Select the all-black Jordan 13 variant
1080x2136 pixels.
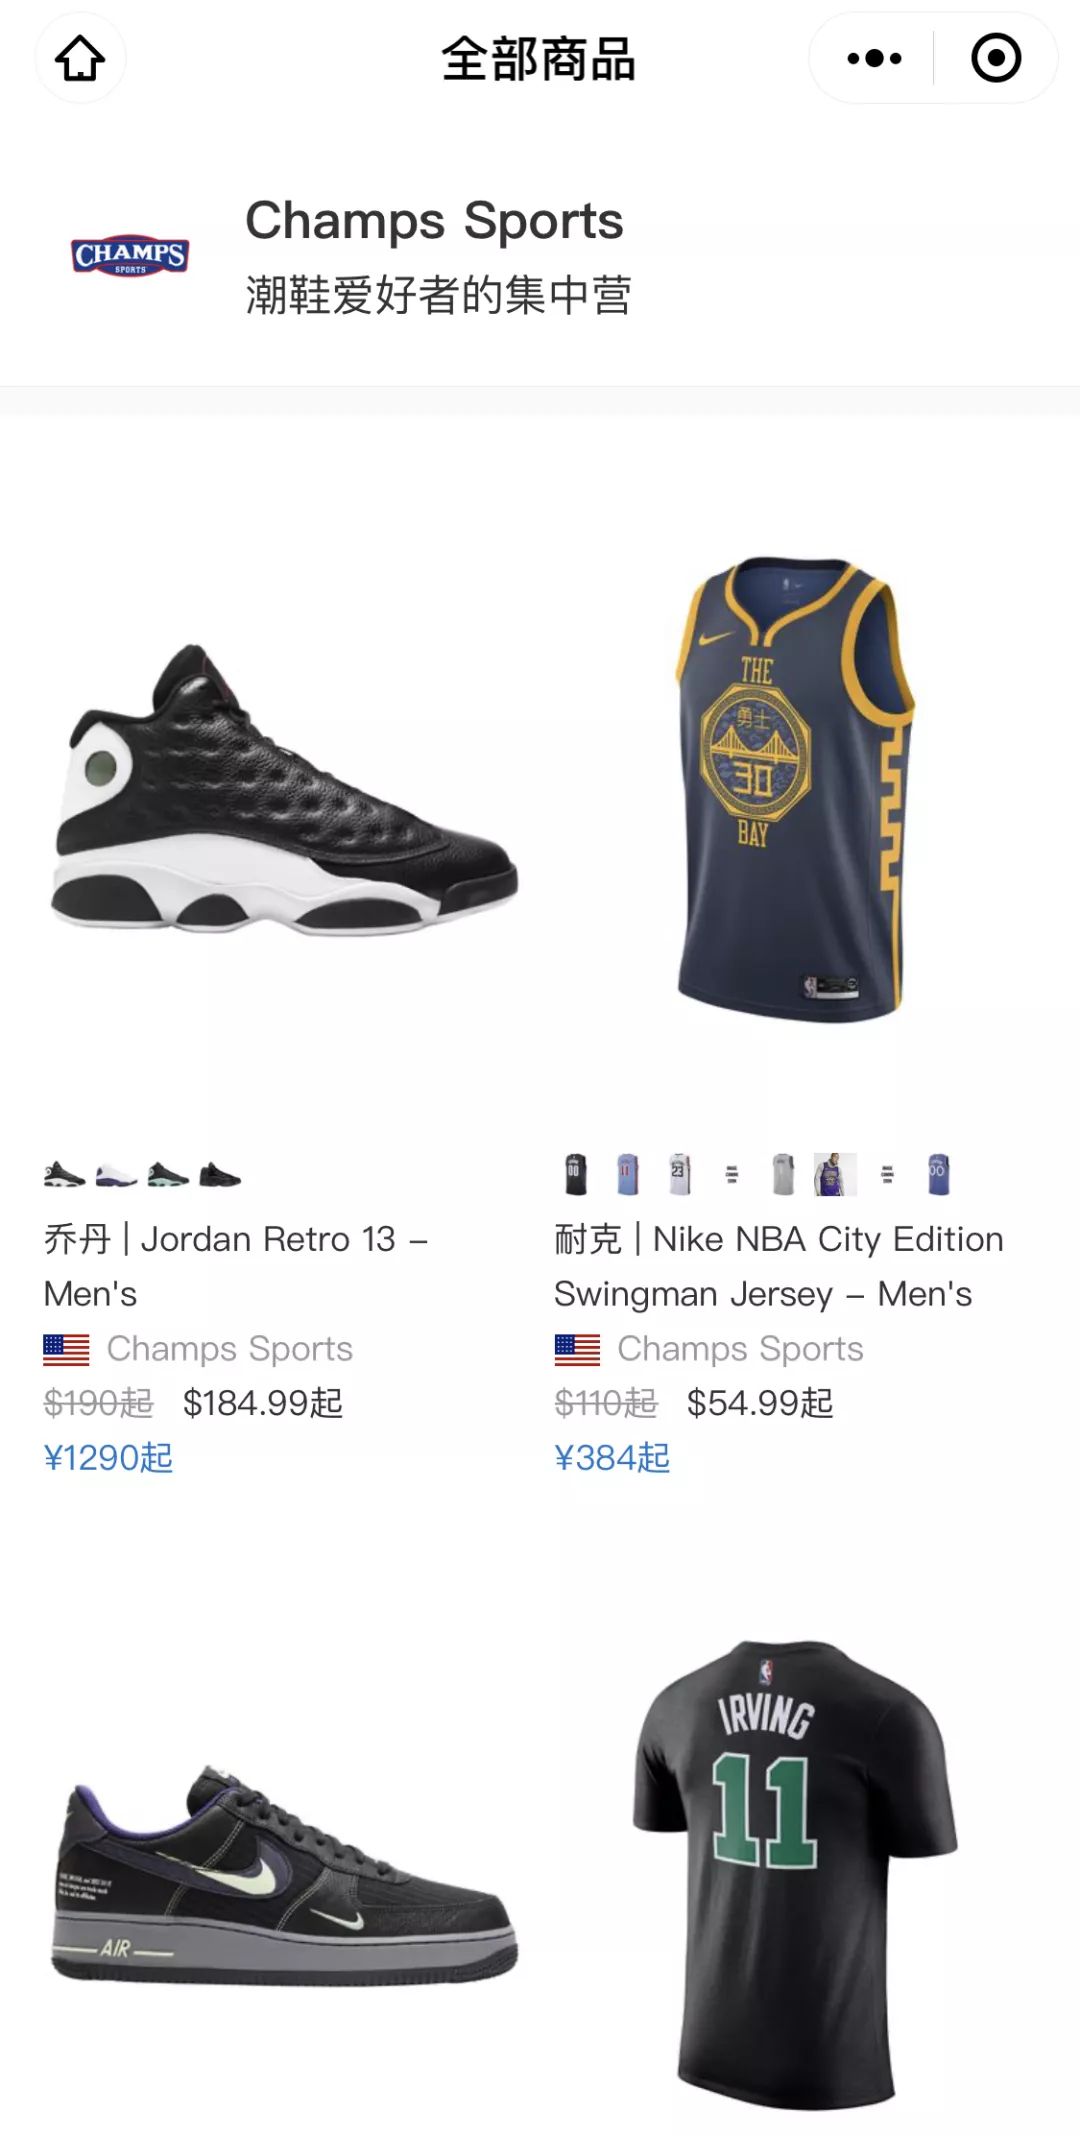click(220, 1175)
